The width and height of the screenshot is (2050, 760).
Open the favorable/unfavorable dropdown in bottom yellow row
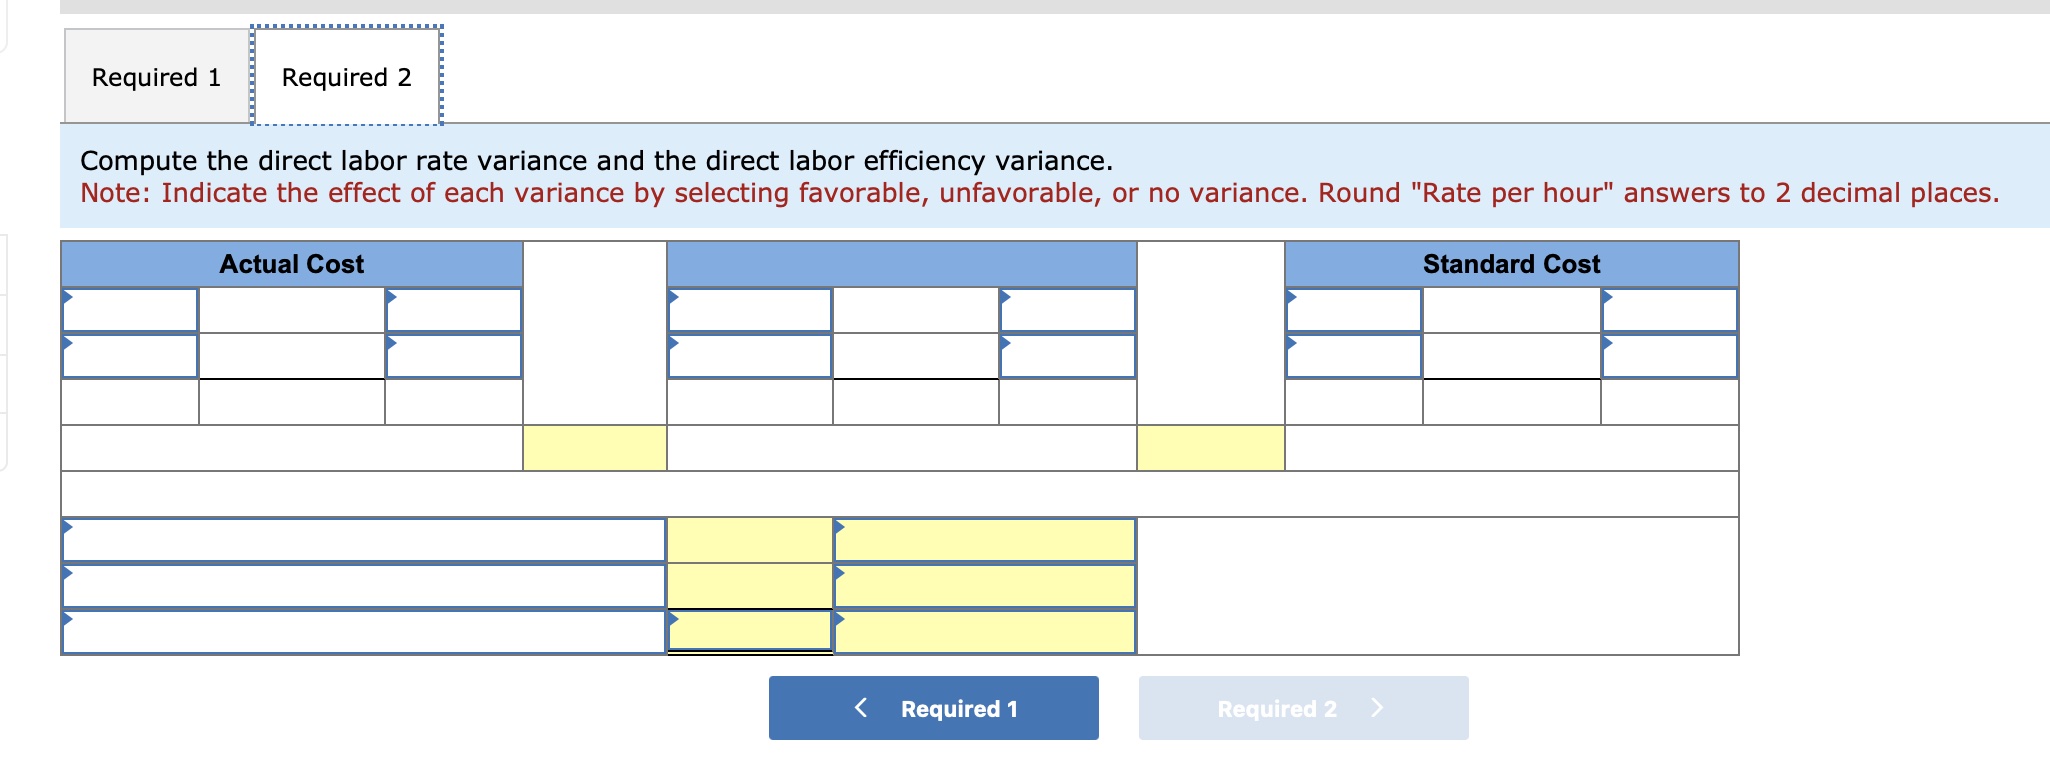pyautogui.click(x=985, y=630)
